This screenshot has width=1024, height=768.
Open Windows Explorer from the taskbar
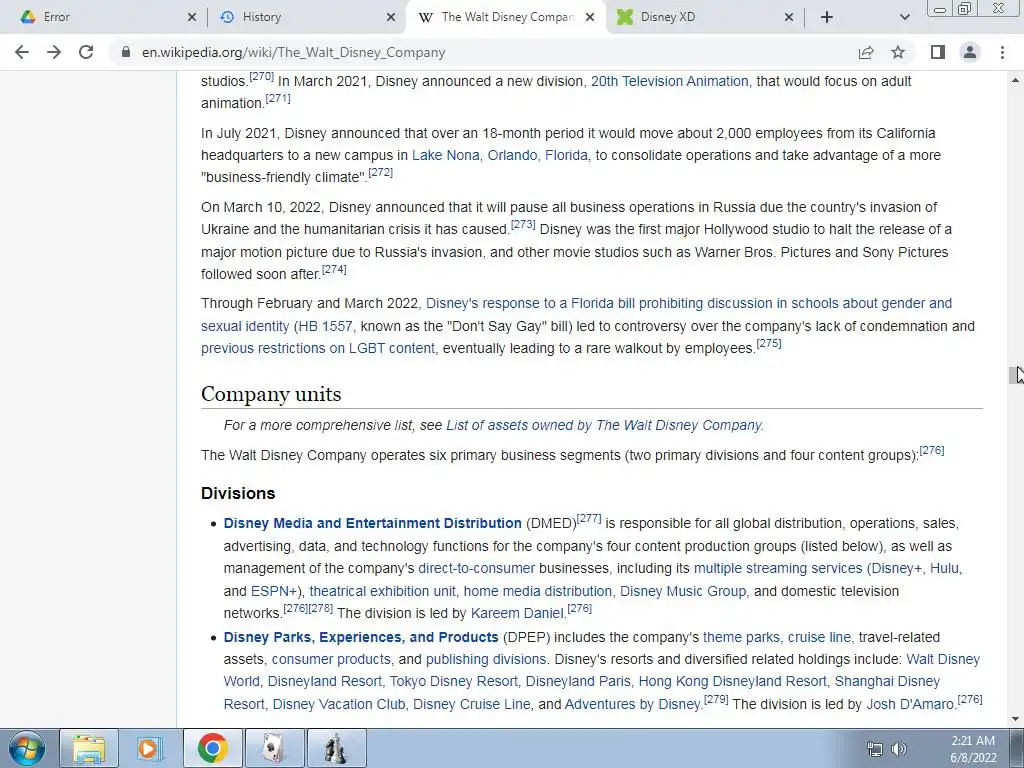[89, 748]
